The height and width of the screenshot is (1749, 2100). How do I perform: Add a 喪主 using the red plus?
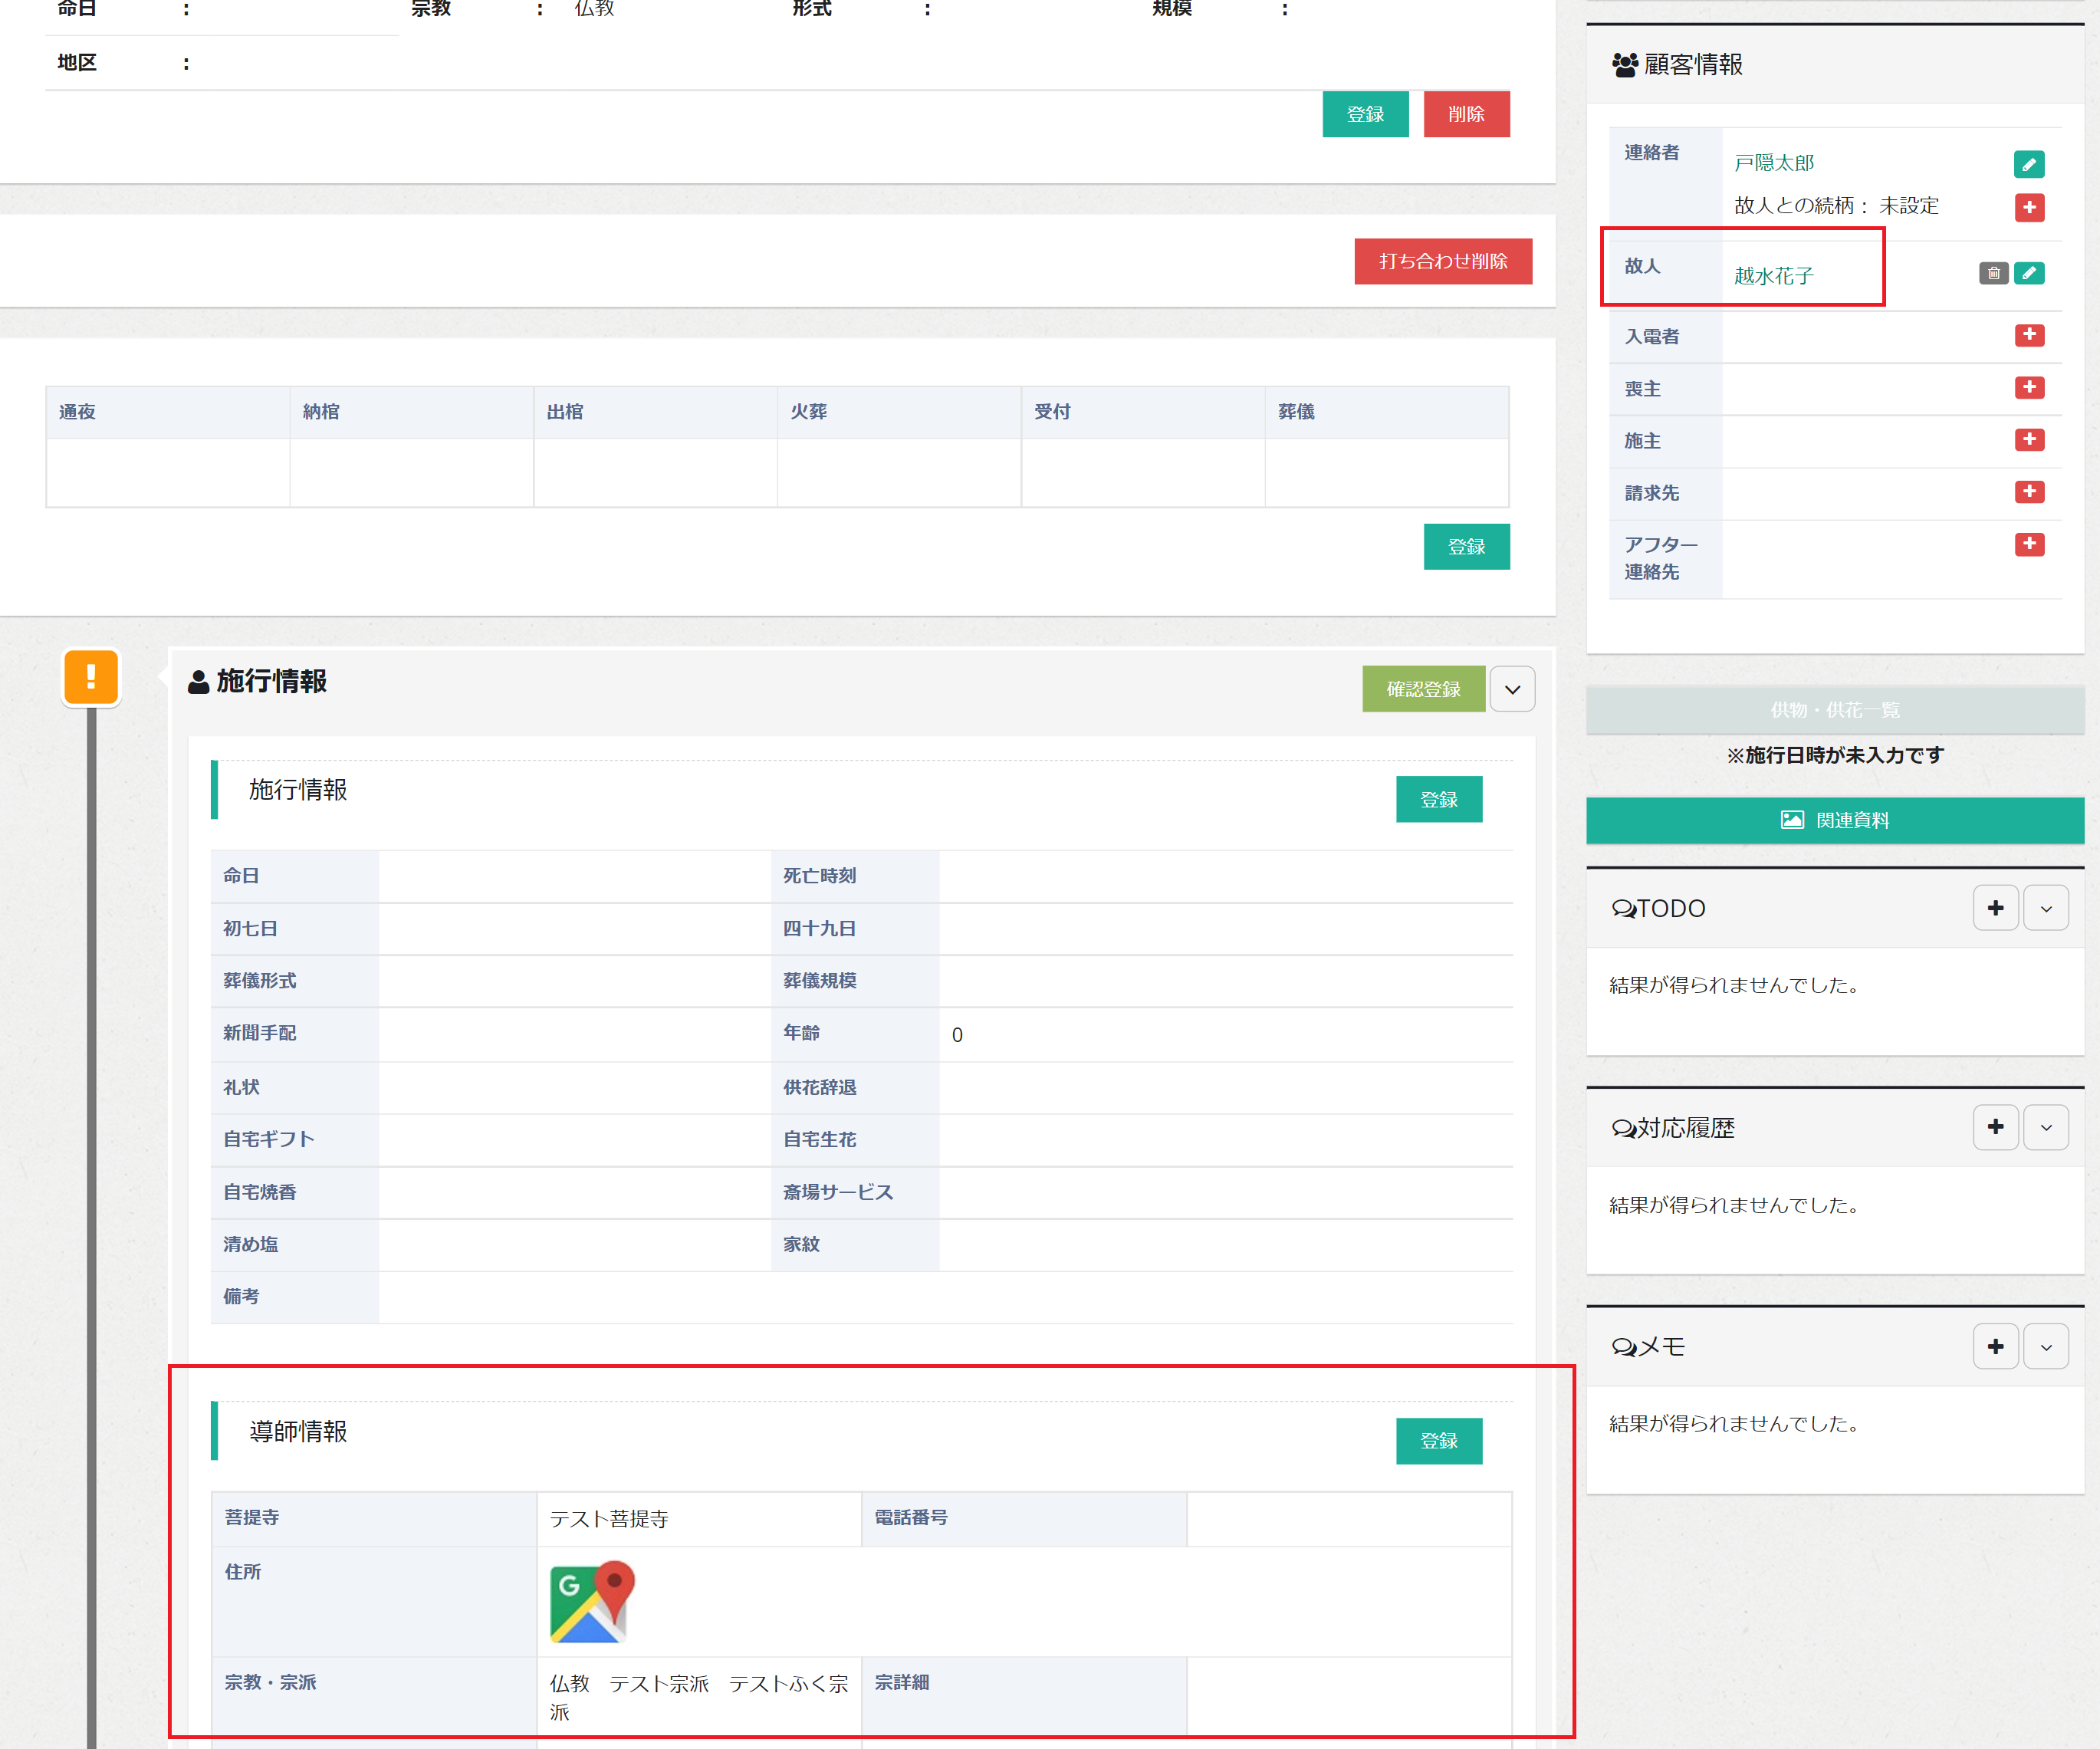(x=2028, y=387)
